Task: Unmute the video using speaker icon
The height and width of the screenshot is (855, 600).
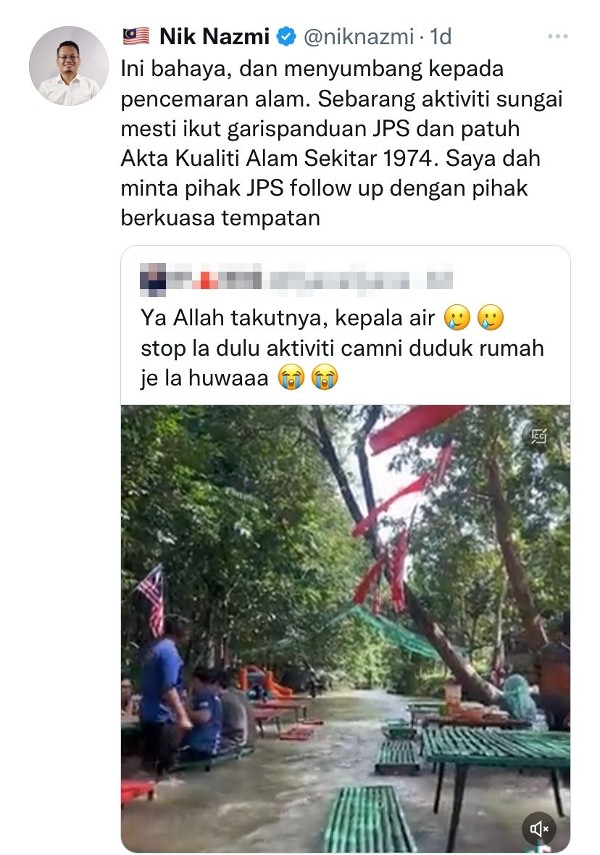Action: (539, 829)
